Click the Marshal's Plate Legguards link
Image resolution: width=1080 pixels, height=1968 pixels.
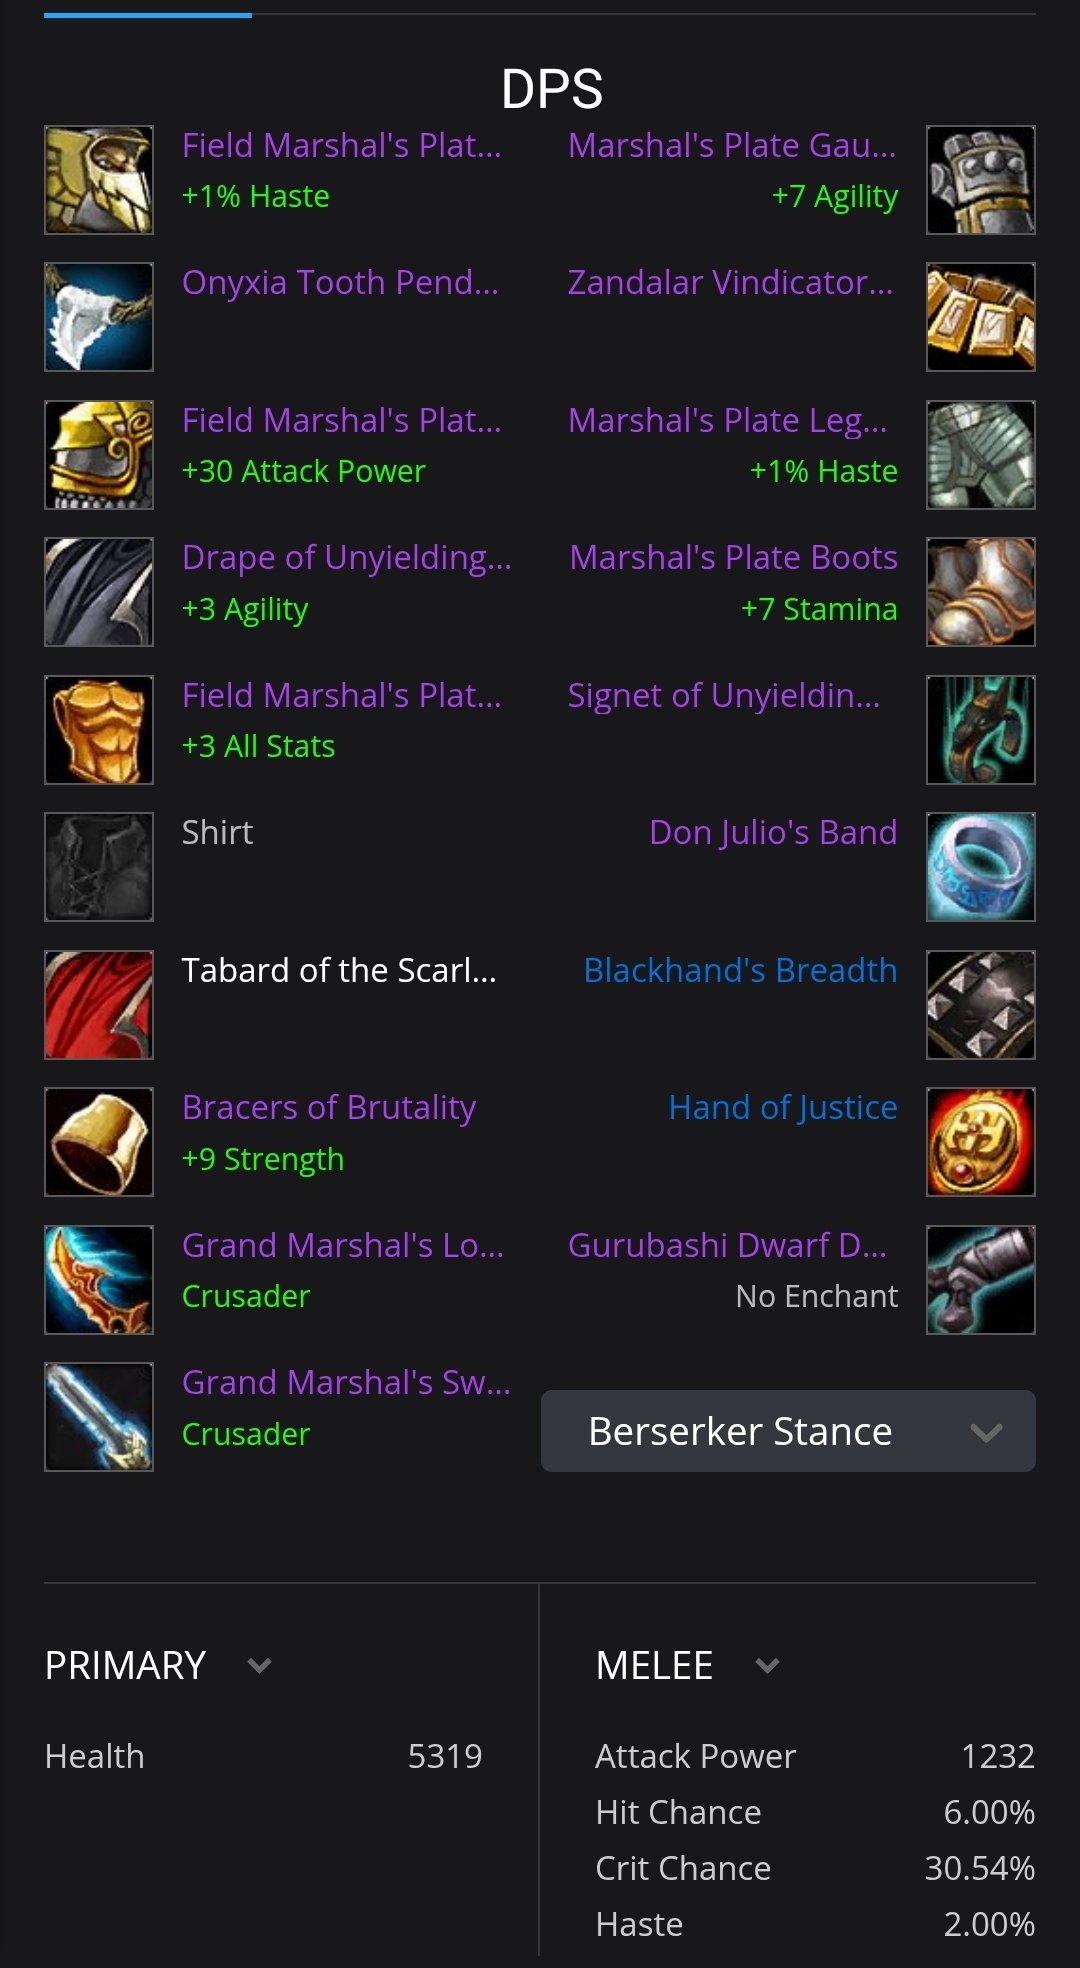pyautogui.click(x=728, y=421)
